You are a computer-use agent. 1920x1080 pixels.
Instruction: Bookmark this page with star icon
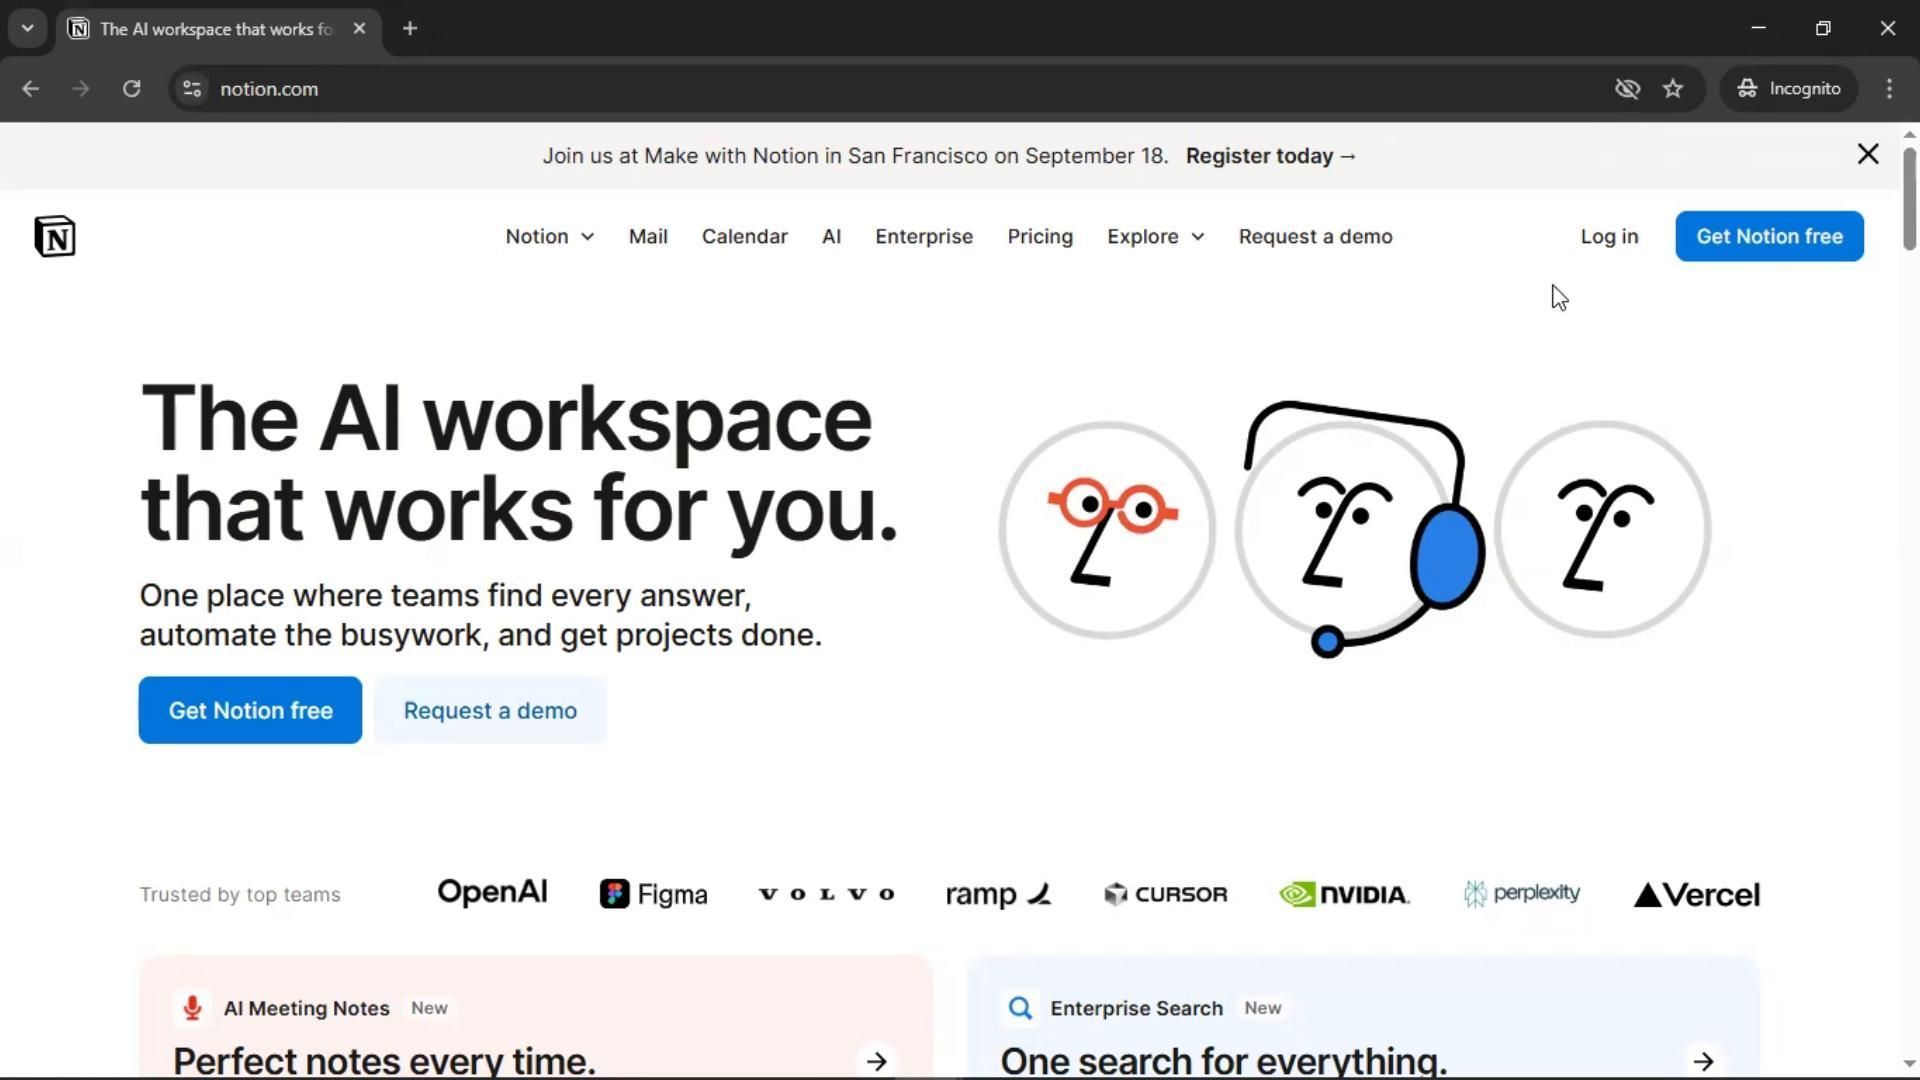pos(1673,89)
